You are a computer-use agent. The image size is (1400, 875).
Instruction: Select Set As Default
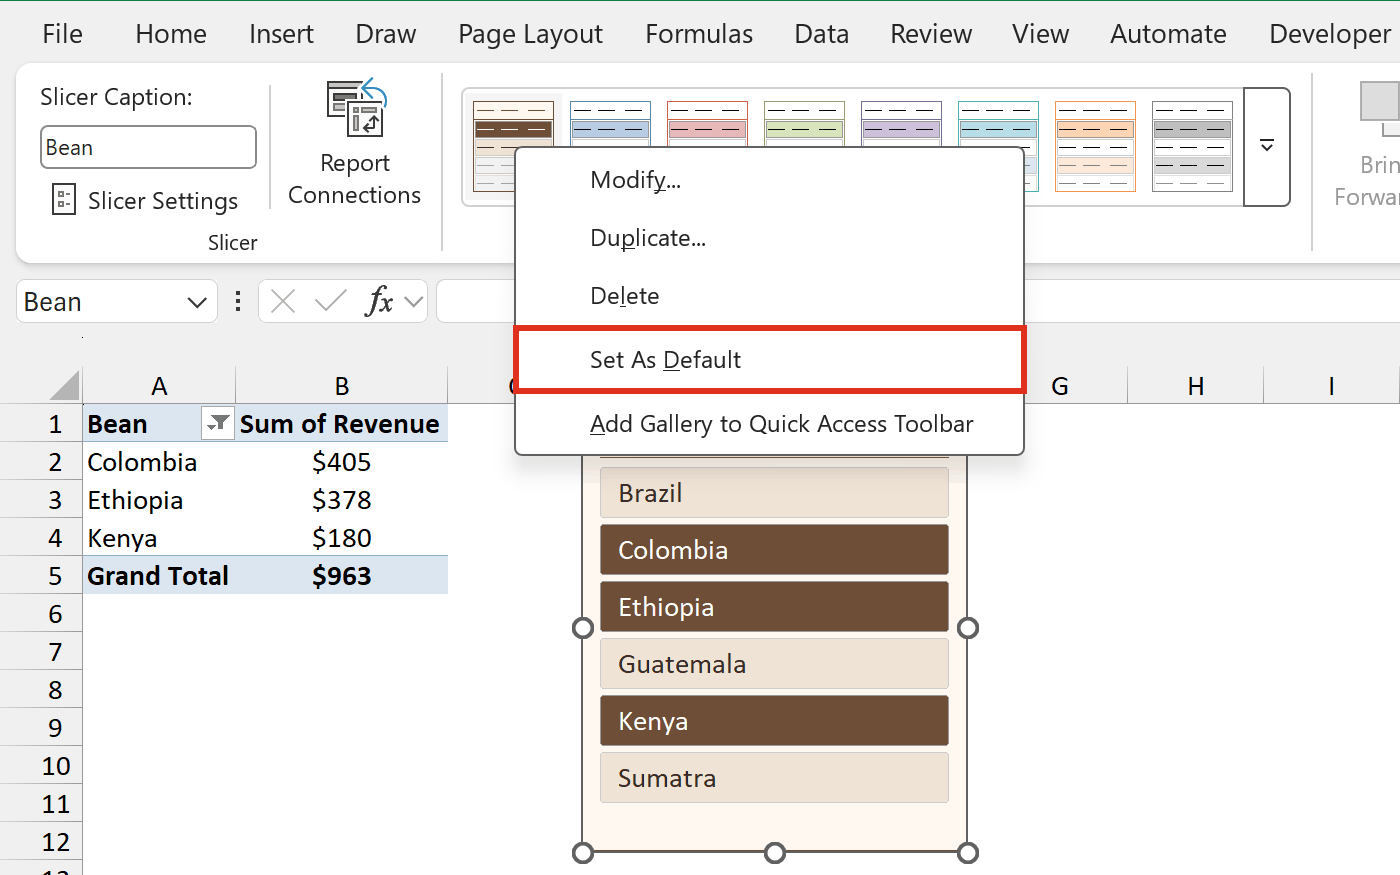click(769, 360)
